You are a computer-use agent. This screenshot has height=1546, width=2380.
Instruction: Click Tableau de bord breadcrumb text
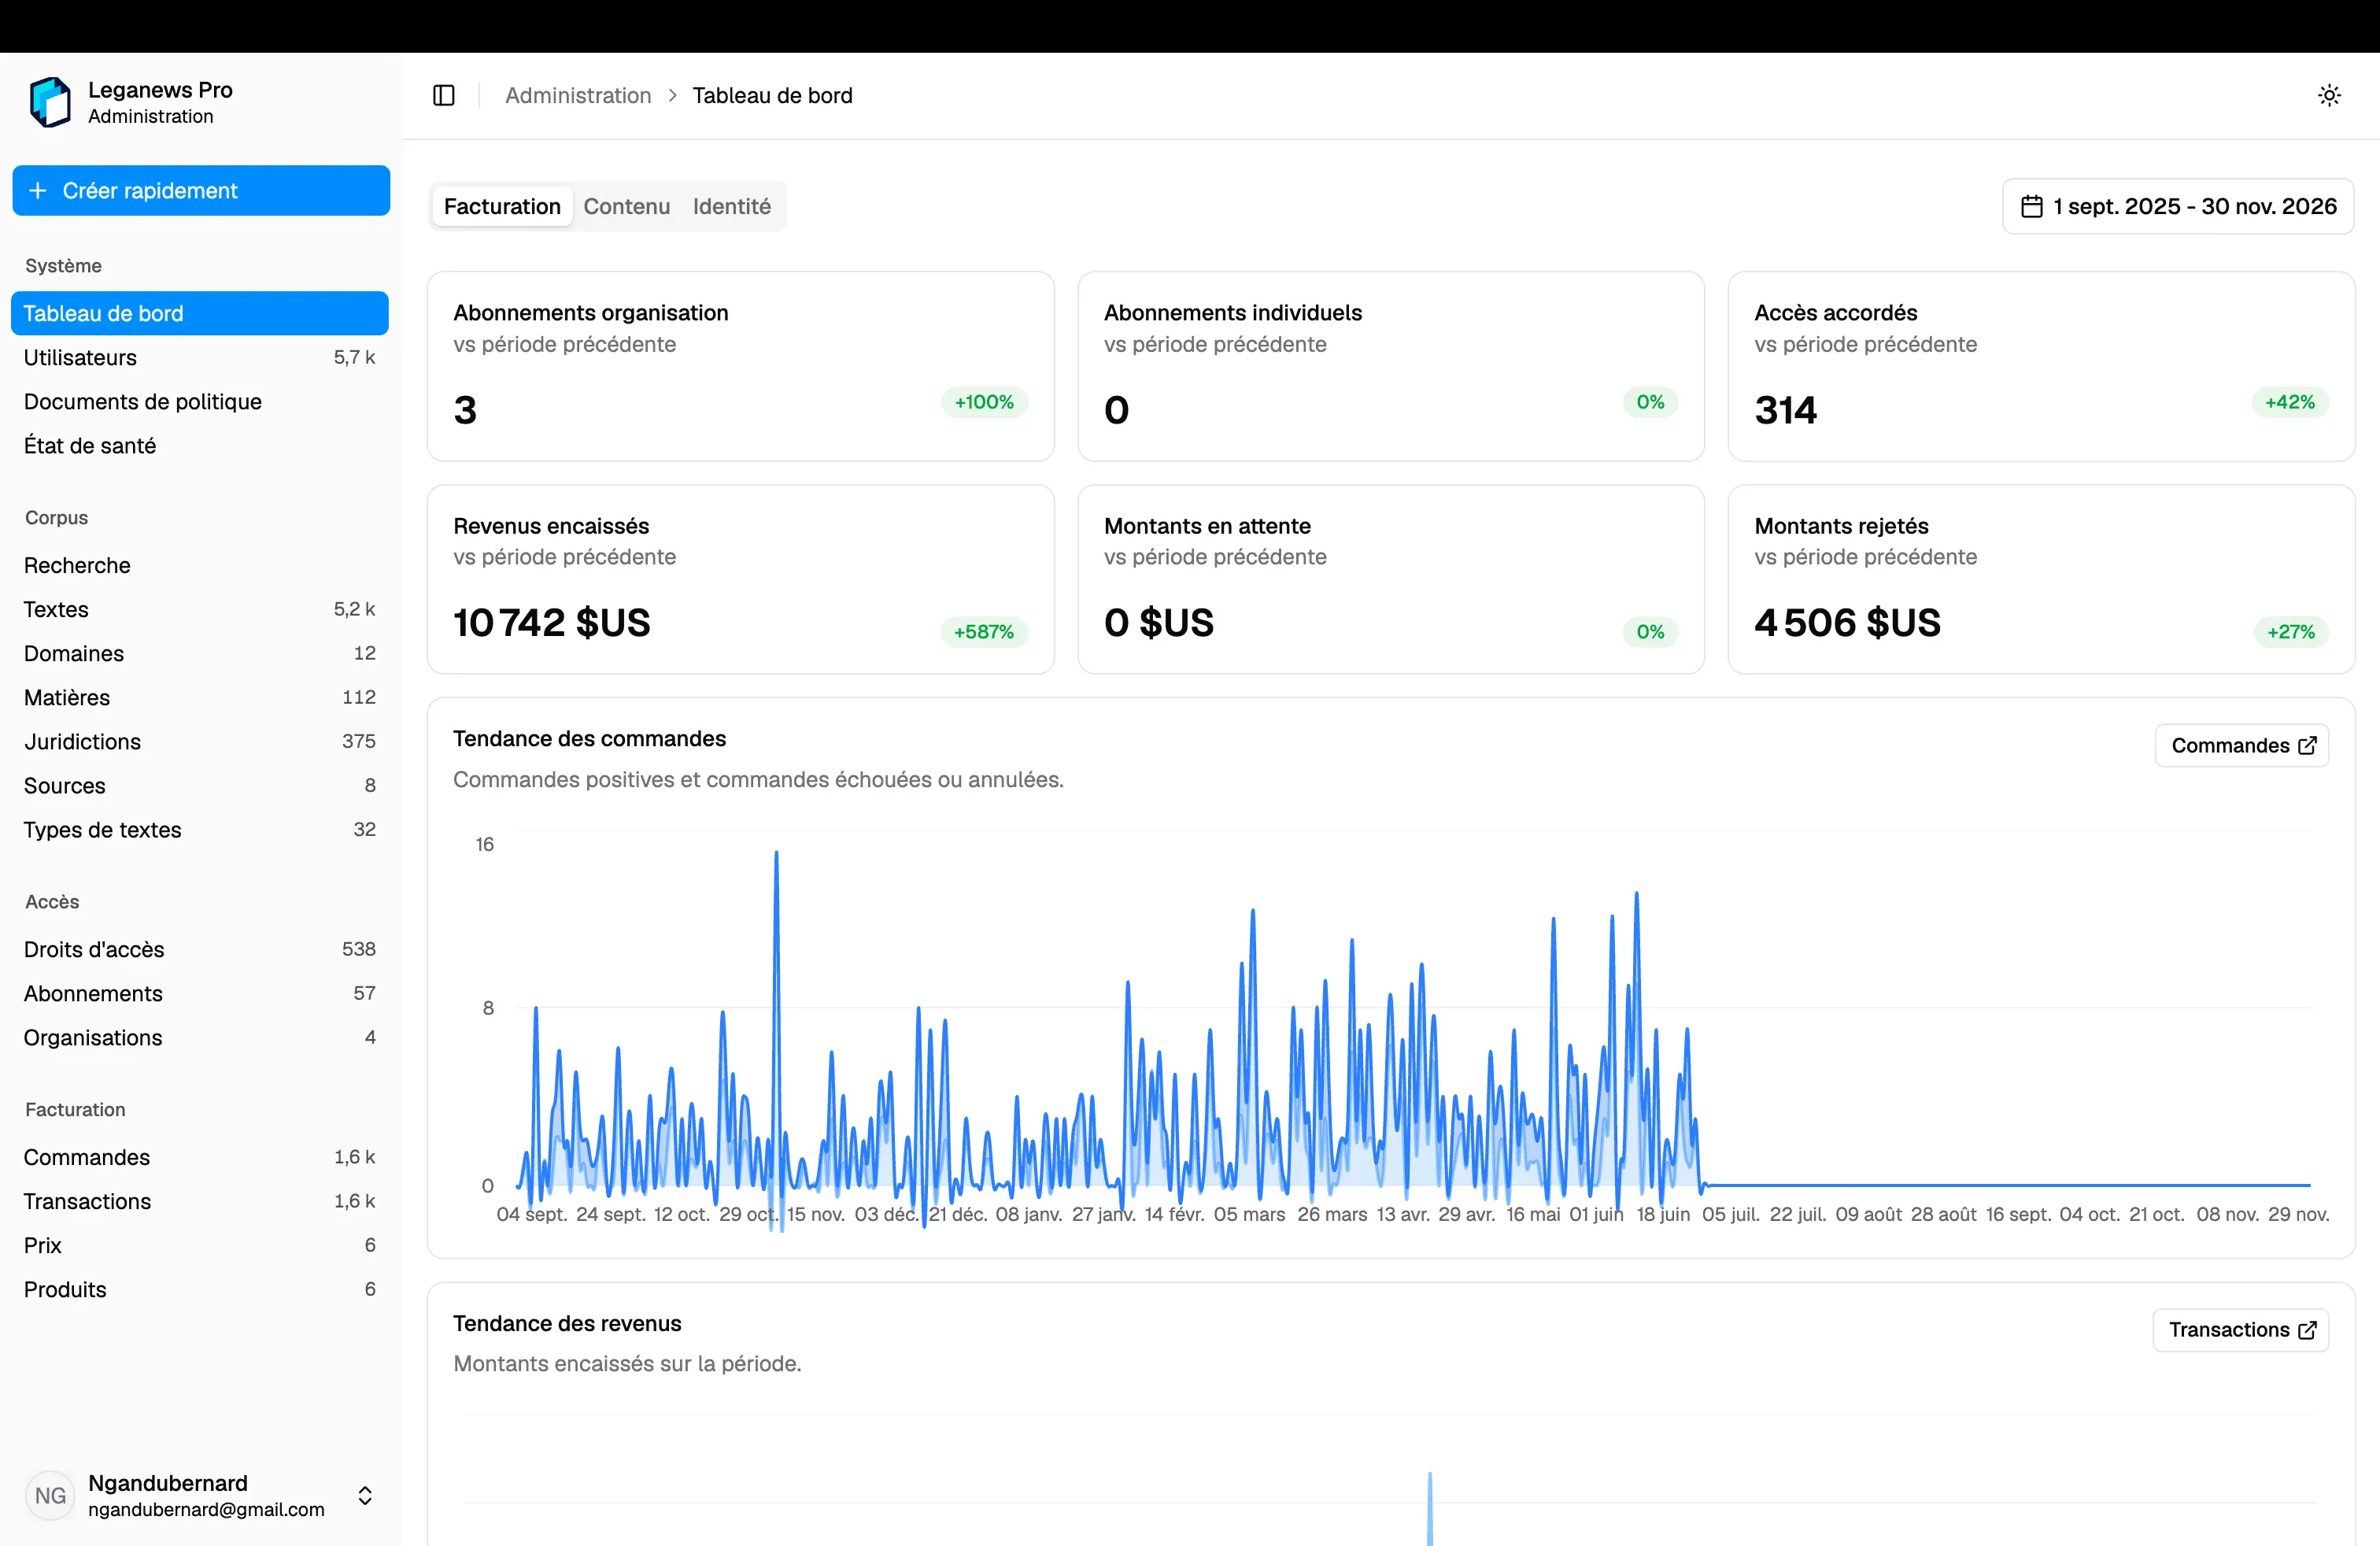pos(772,95)
